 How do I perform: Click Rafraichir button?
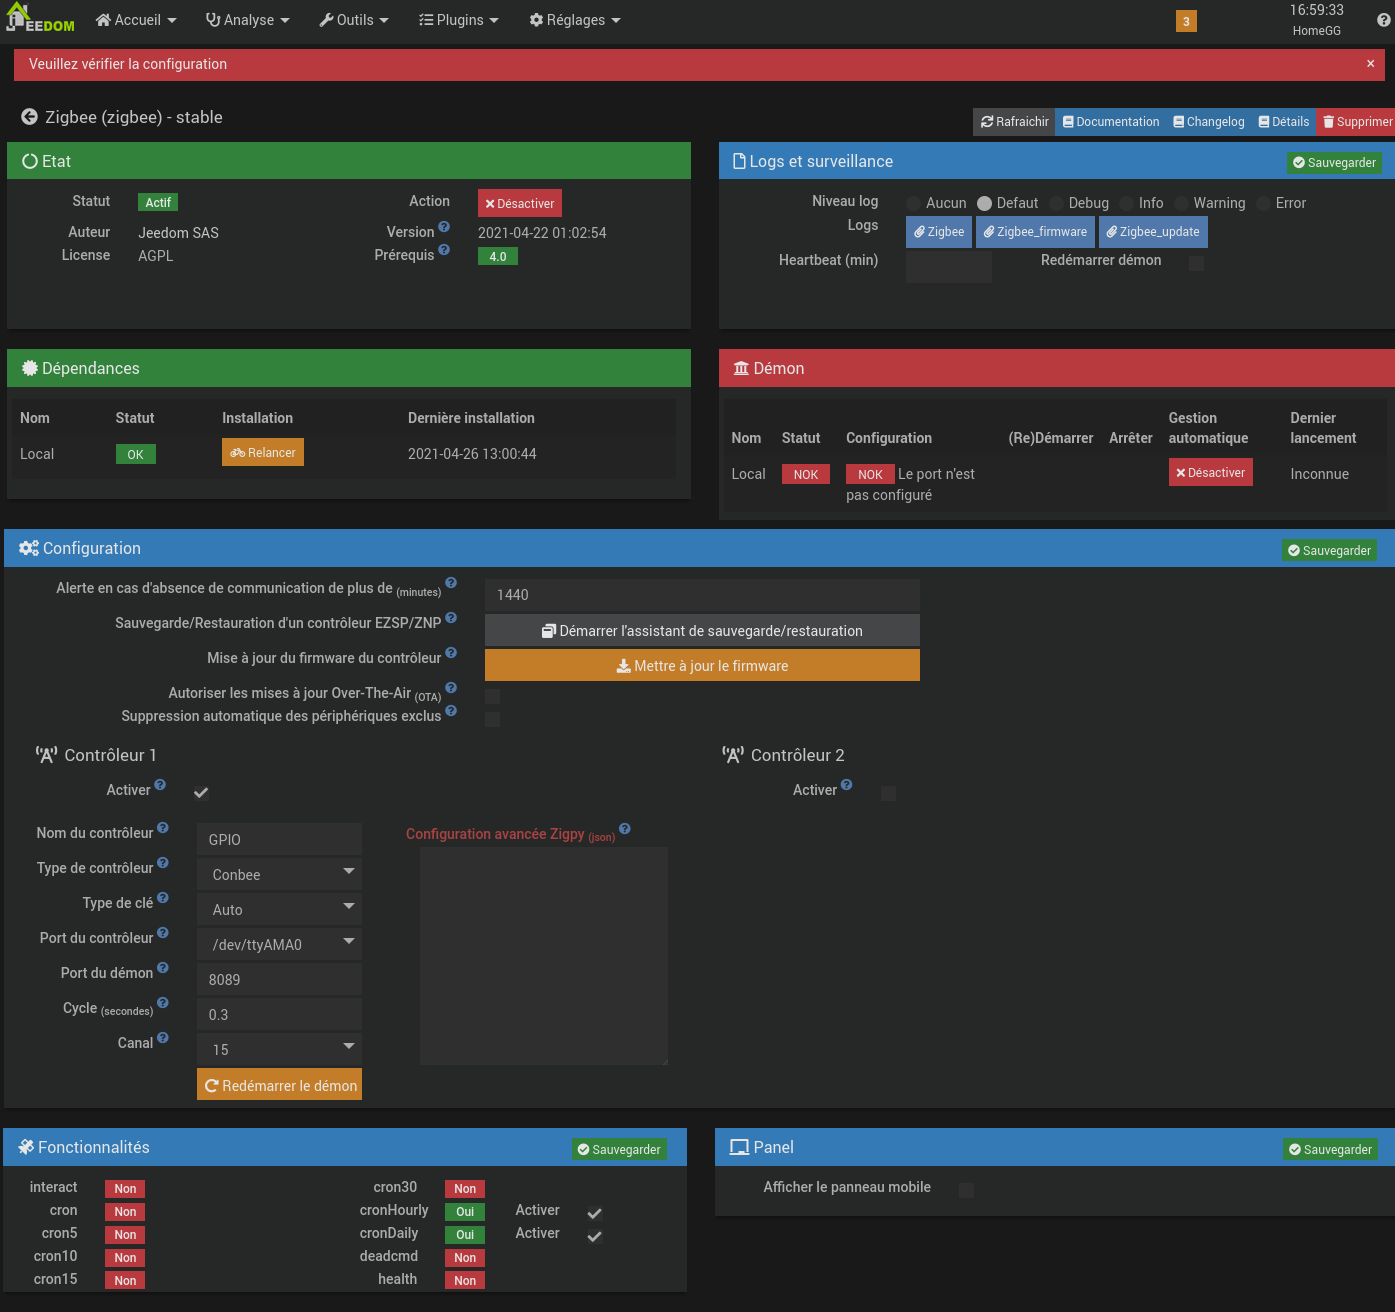[x=1014, y=122]
